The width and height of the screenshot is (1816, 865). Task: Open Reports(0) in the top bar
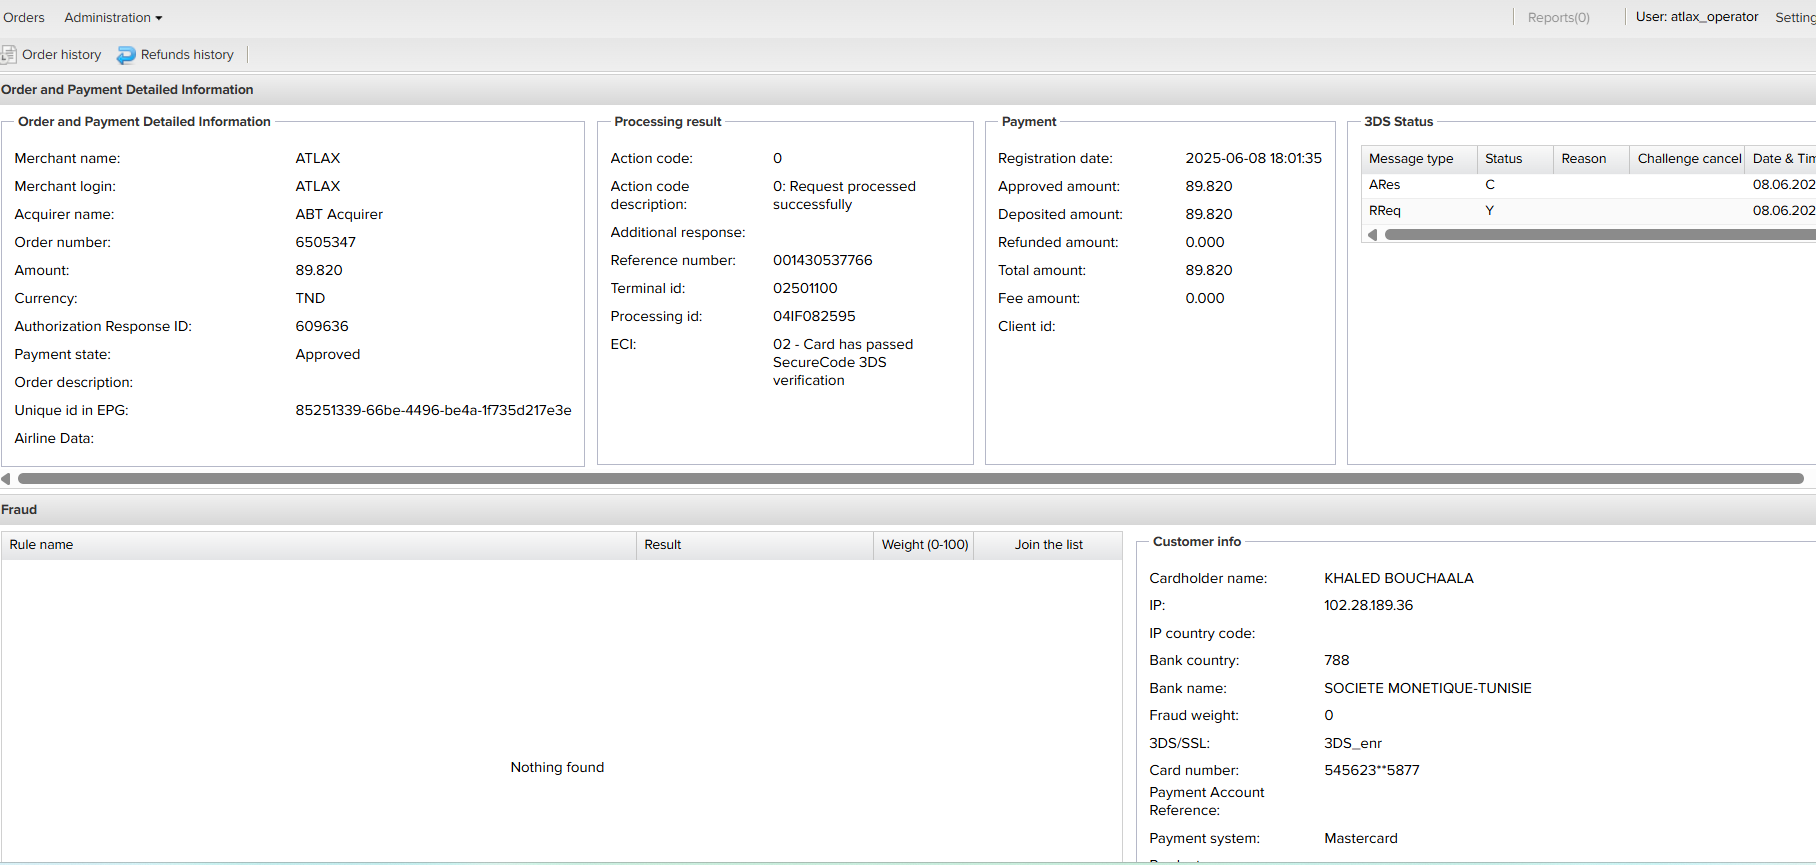1558,18
